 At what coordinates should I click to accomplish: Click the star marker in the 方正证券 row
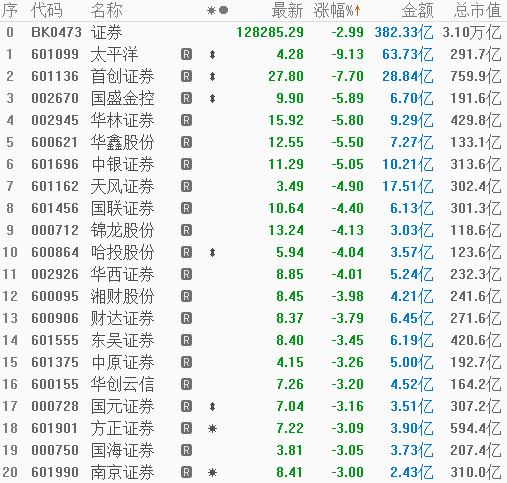(212, 428)
